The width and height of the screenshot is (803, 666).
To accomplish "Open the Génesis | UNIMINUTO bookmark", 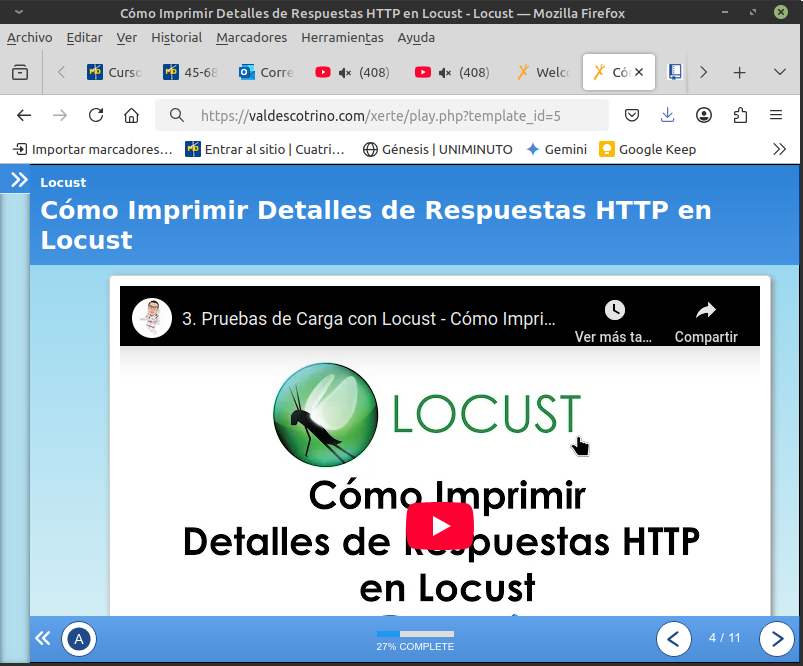I will [437, 149].
